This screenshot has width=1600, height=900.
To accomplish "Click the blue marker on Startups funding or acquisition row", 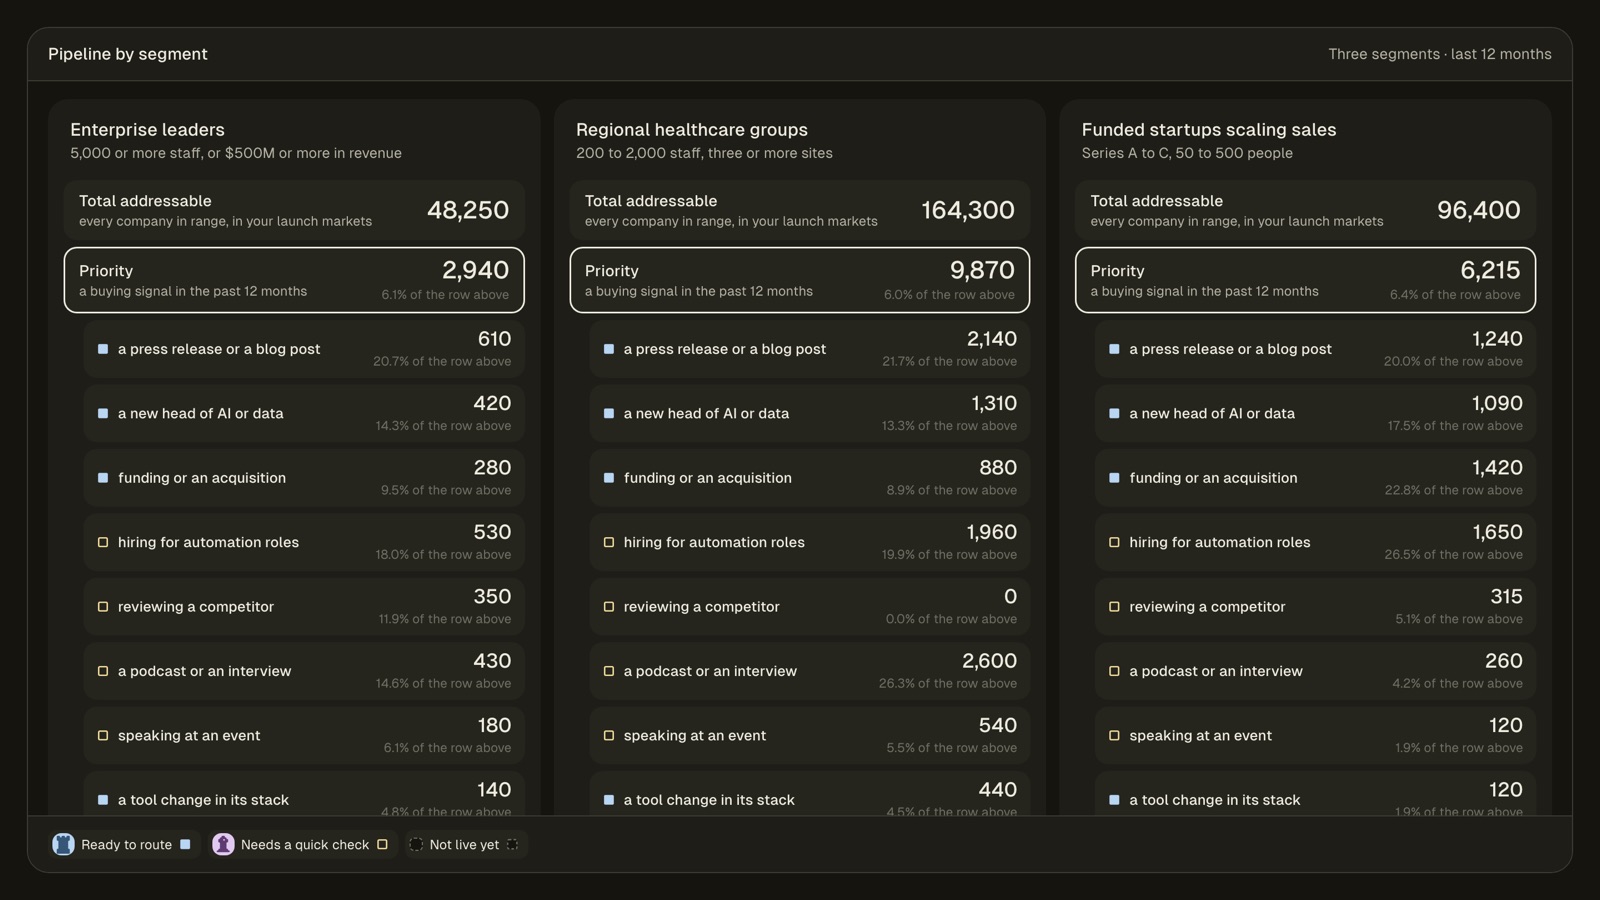I will [1114, 478].
